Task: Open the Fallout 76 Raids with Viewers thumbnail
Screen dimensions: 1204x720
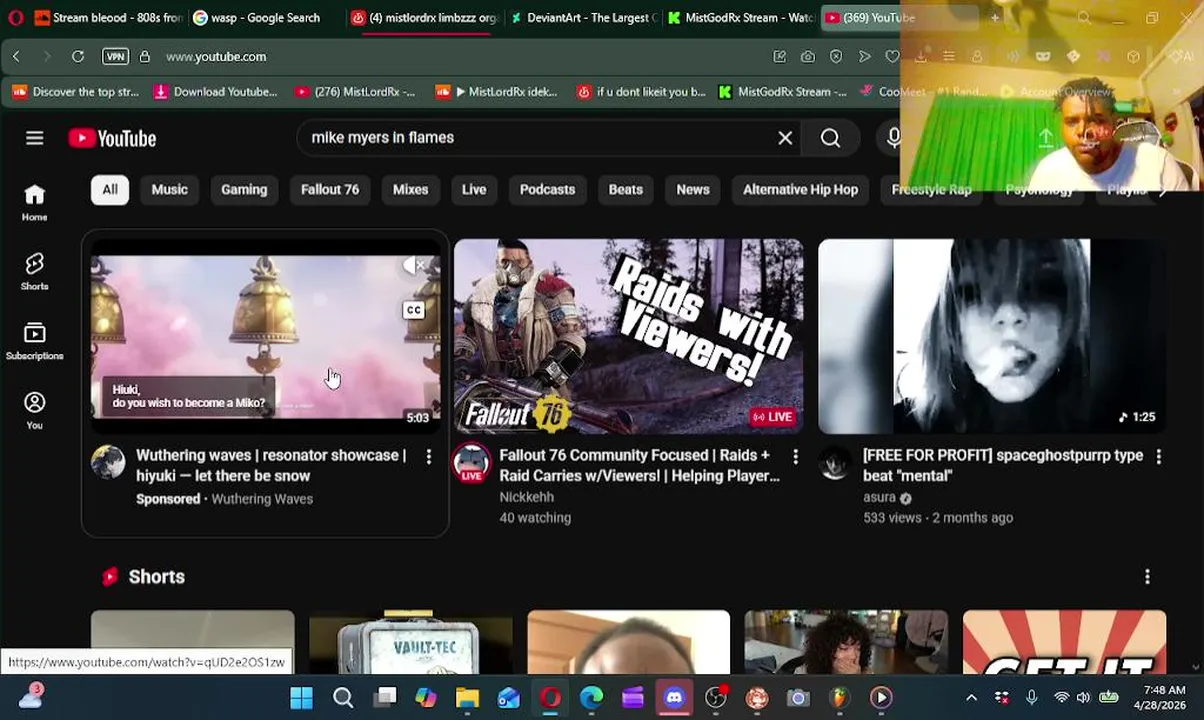Action: pos(628,336)
